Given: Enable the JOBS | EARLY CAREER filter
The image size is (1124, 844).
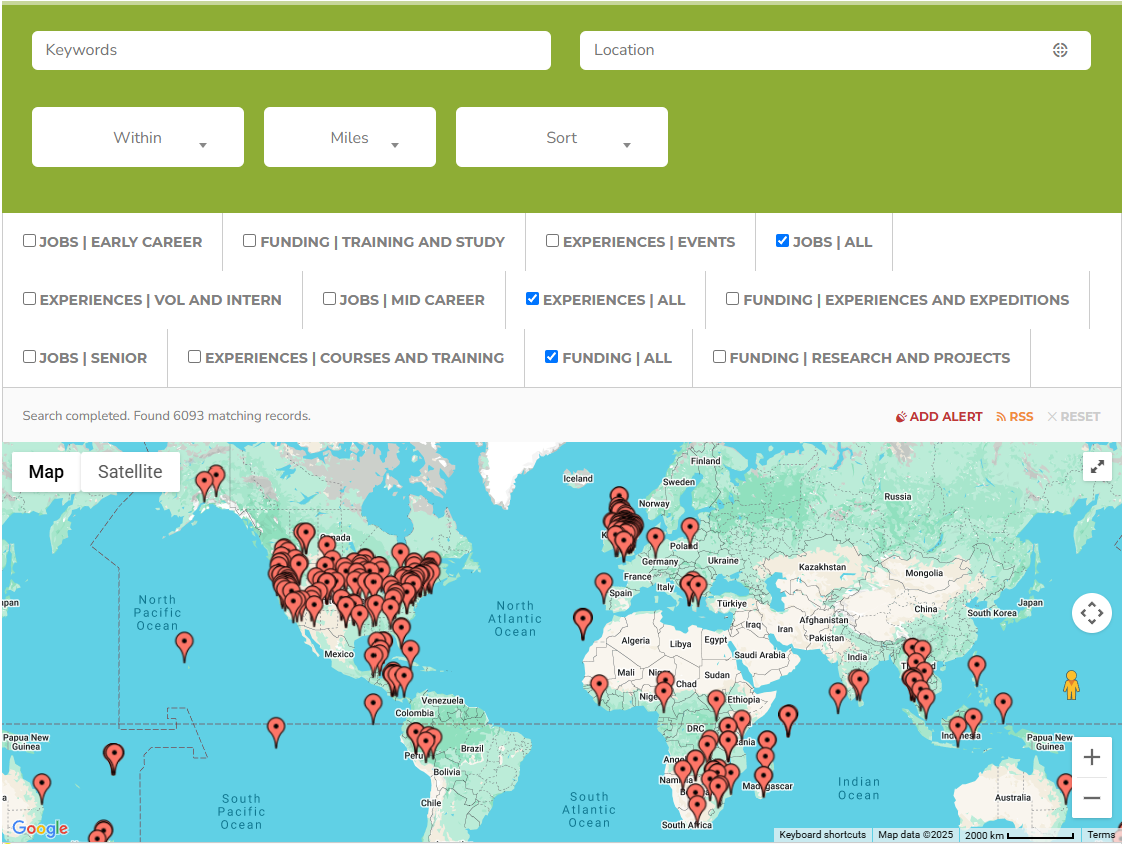Looking at the screenshot, I should click(x=29, y=240).
